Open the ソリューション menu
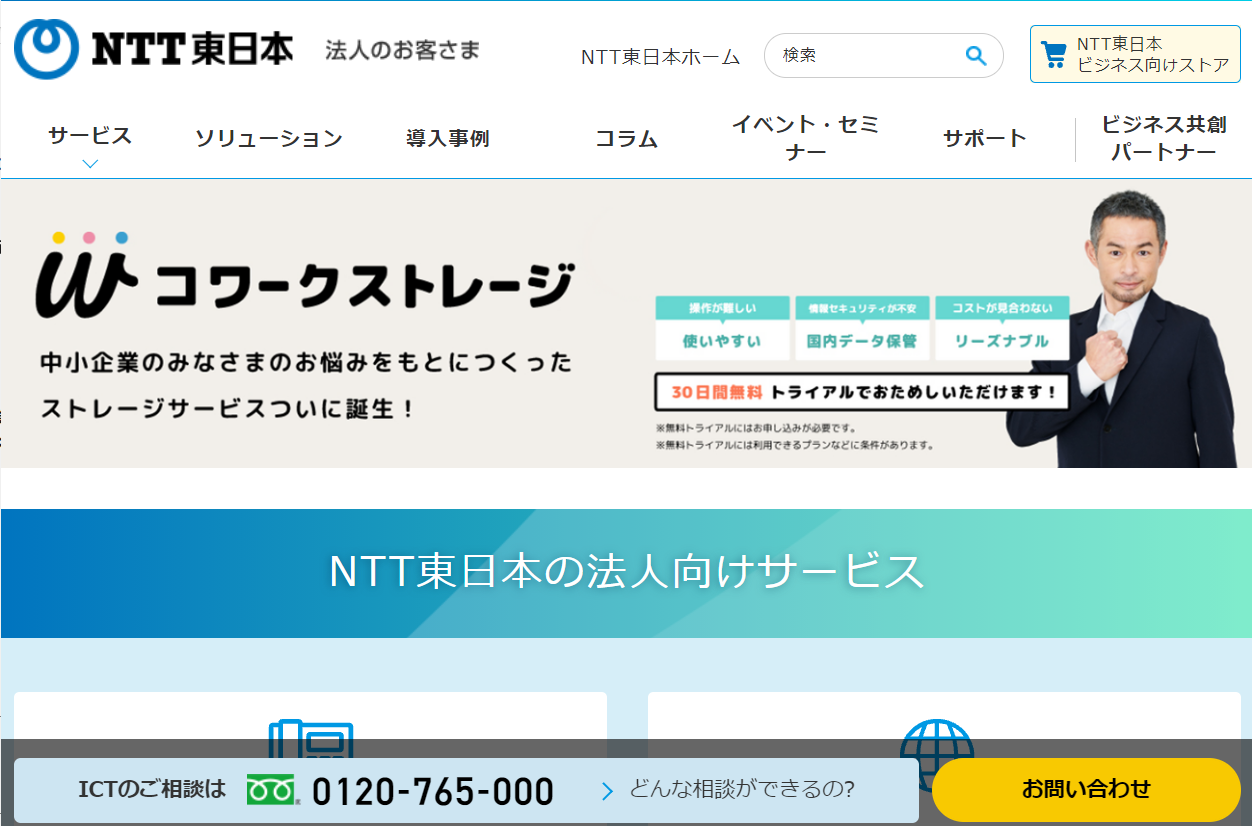The height and width of the screenshot is (826, 1252). pyautogui.click(x=268, y=139)
